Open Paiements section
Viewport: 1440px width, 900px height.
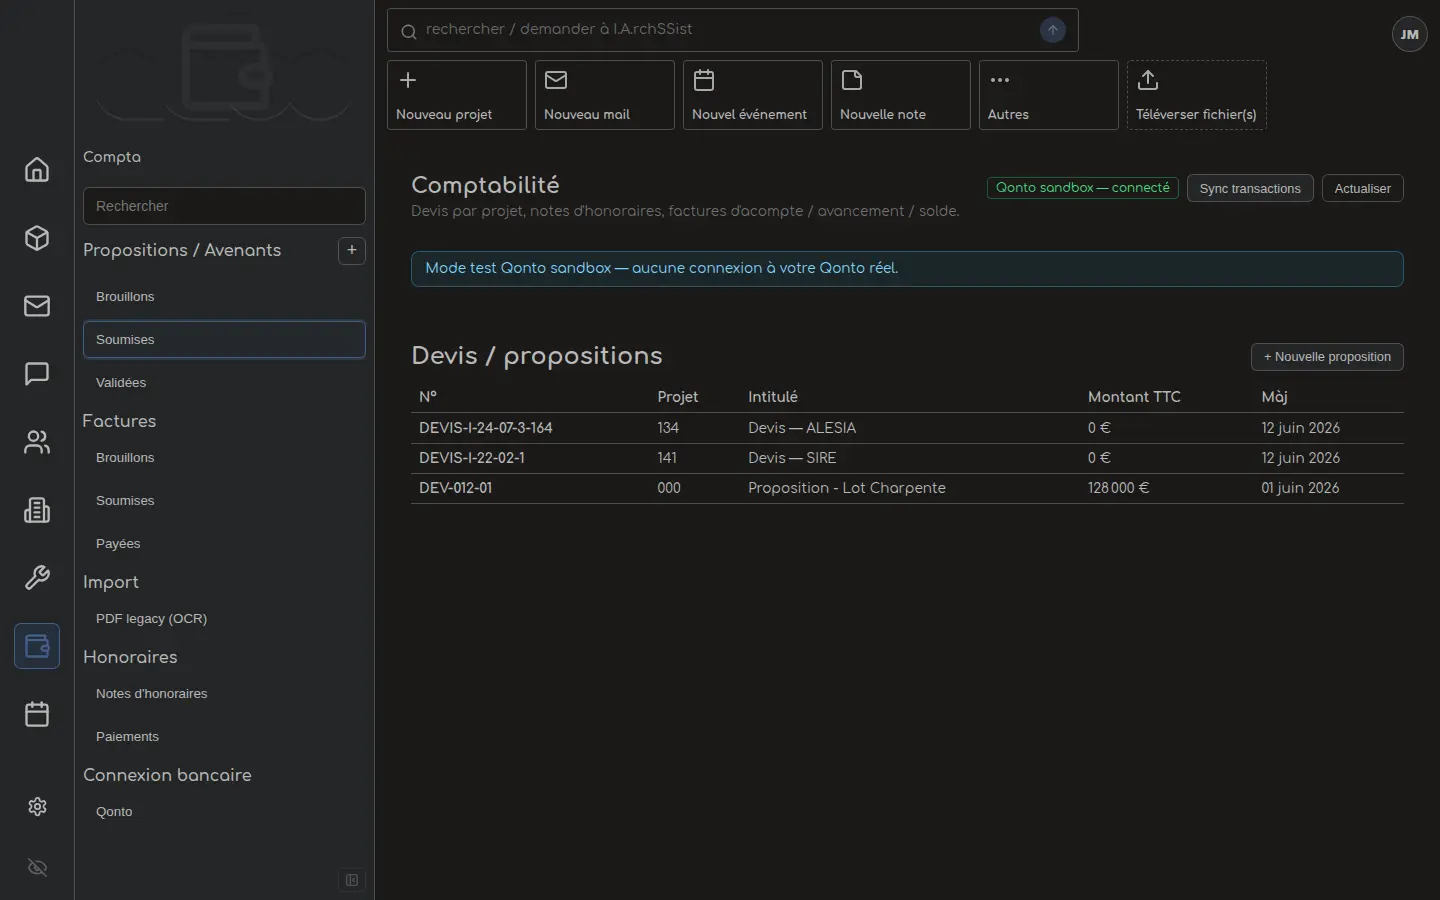(x=224, y=737)
